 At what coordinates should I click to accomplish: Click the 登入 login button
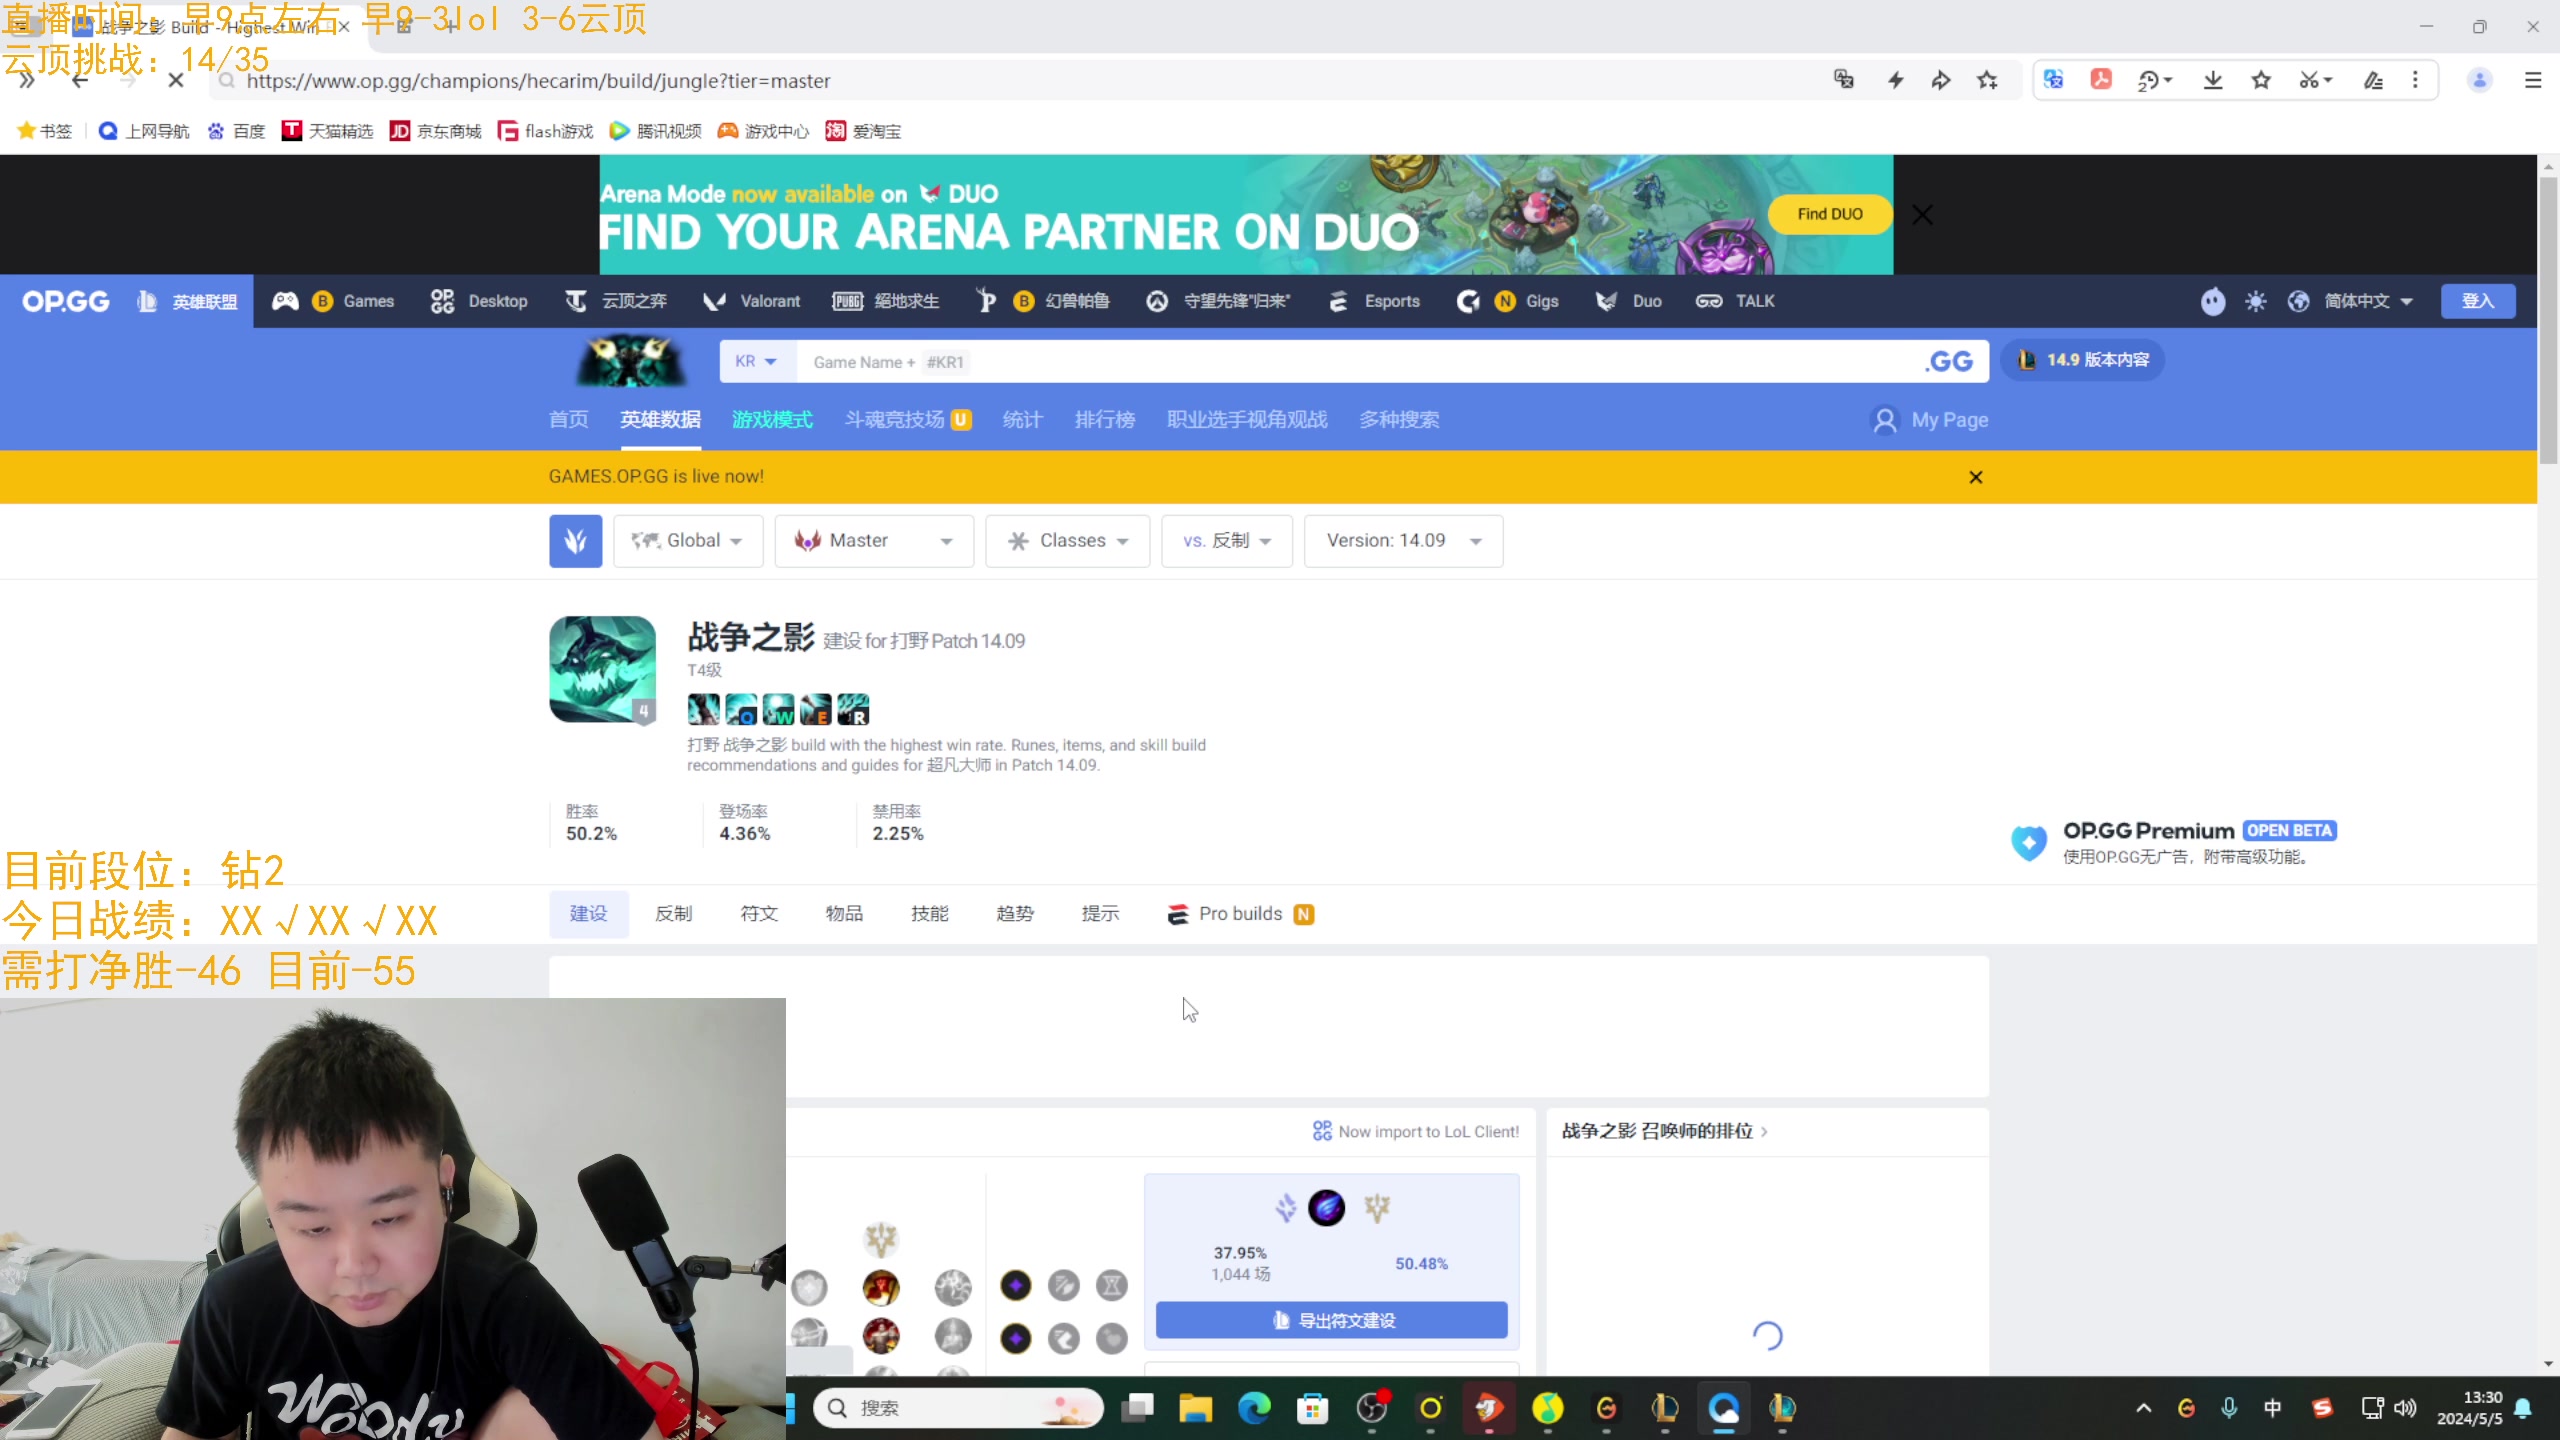click(2478, 301)
